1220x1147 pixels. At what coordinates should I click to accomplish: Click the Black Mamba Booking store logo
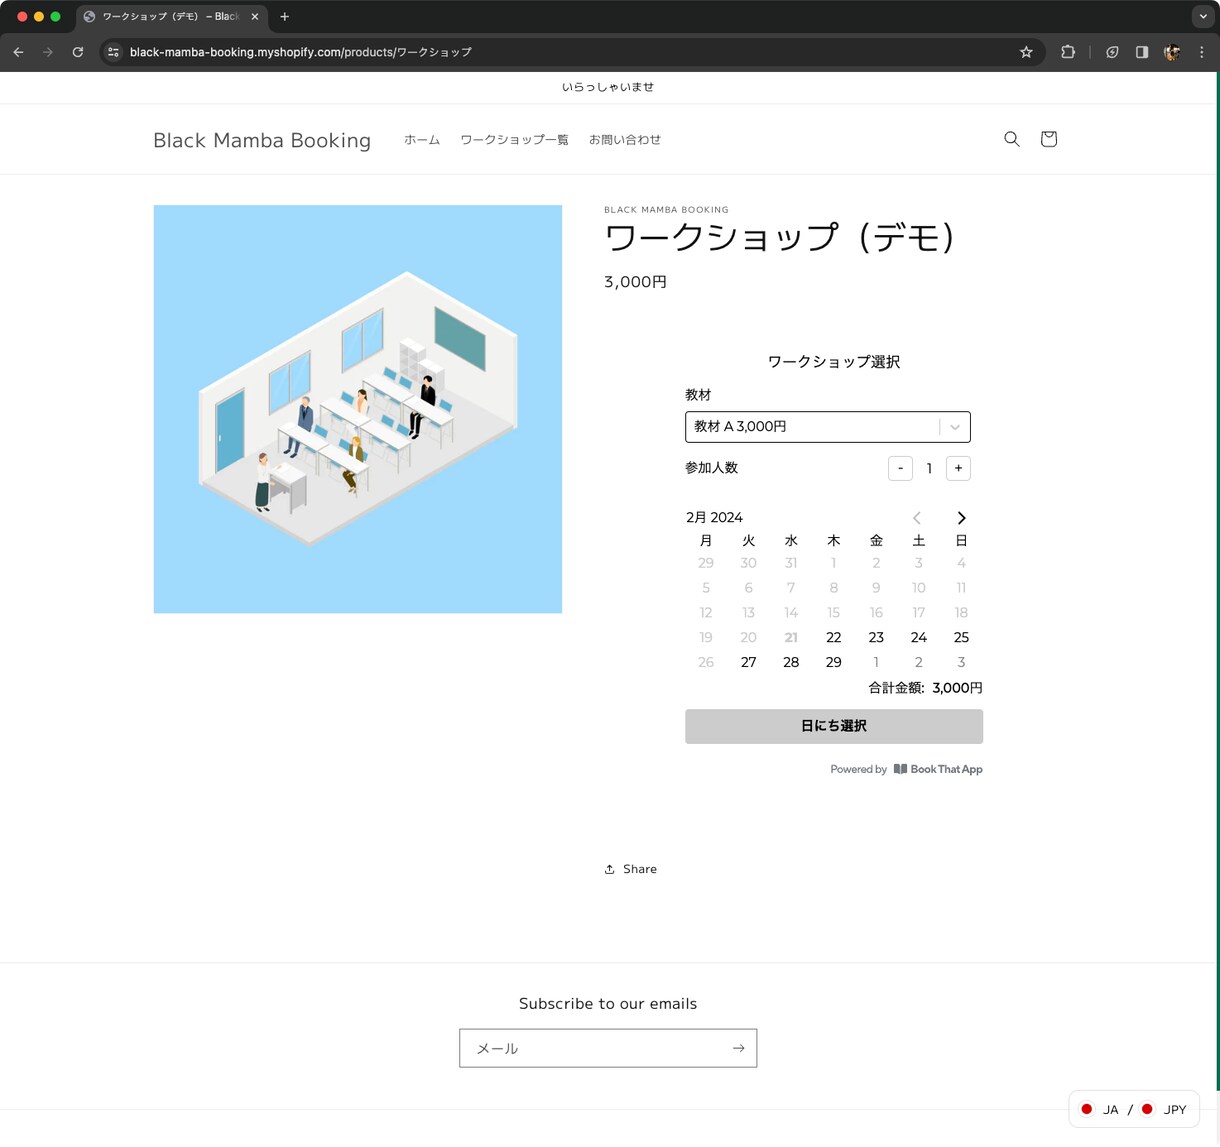pos(262,140)
